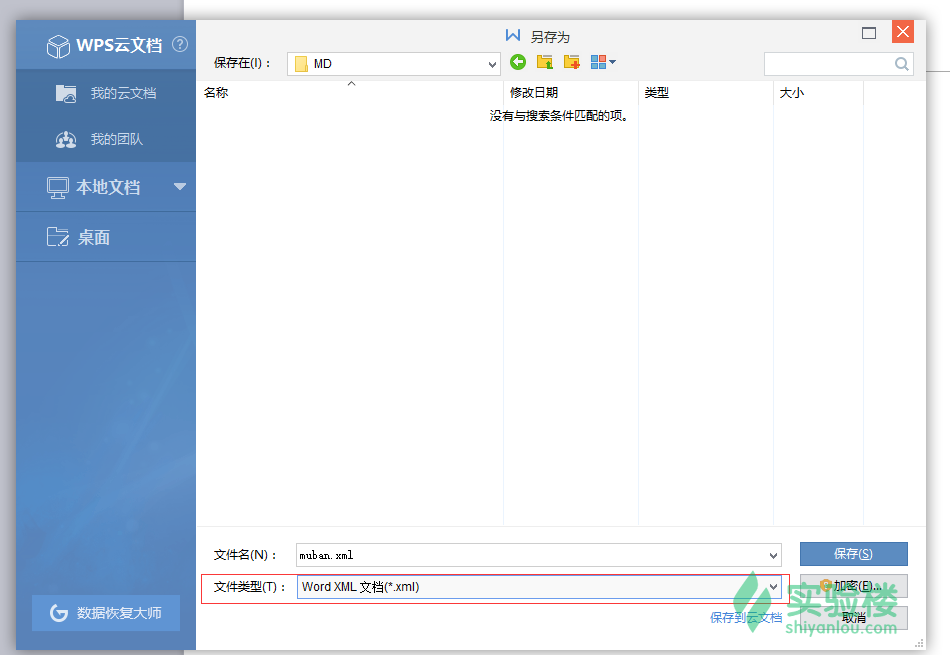Open the 文件类型 format dropdown
This screenshot has height=655, width=950.
pos(773,587)
